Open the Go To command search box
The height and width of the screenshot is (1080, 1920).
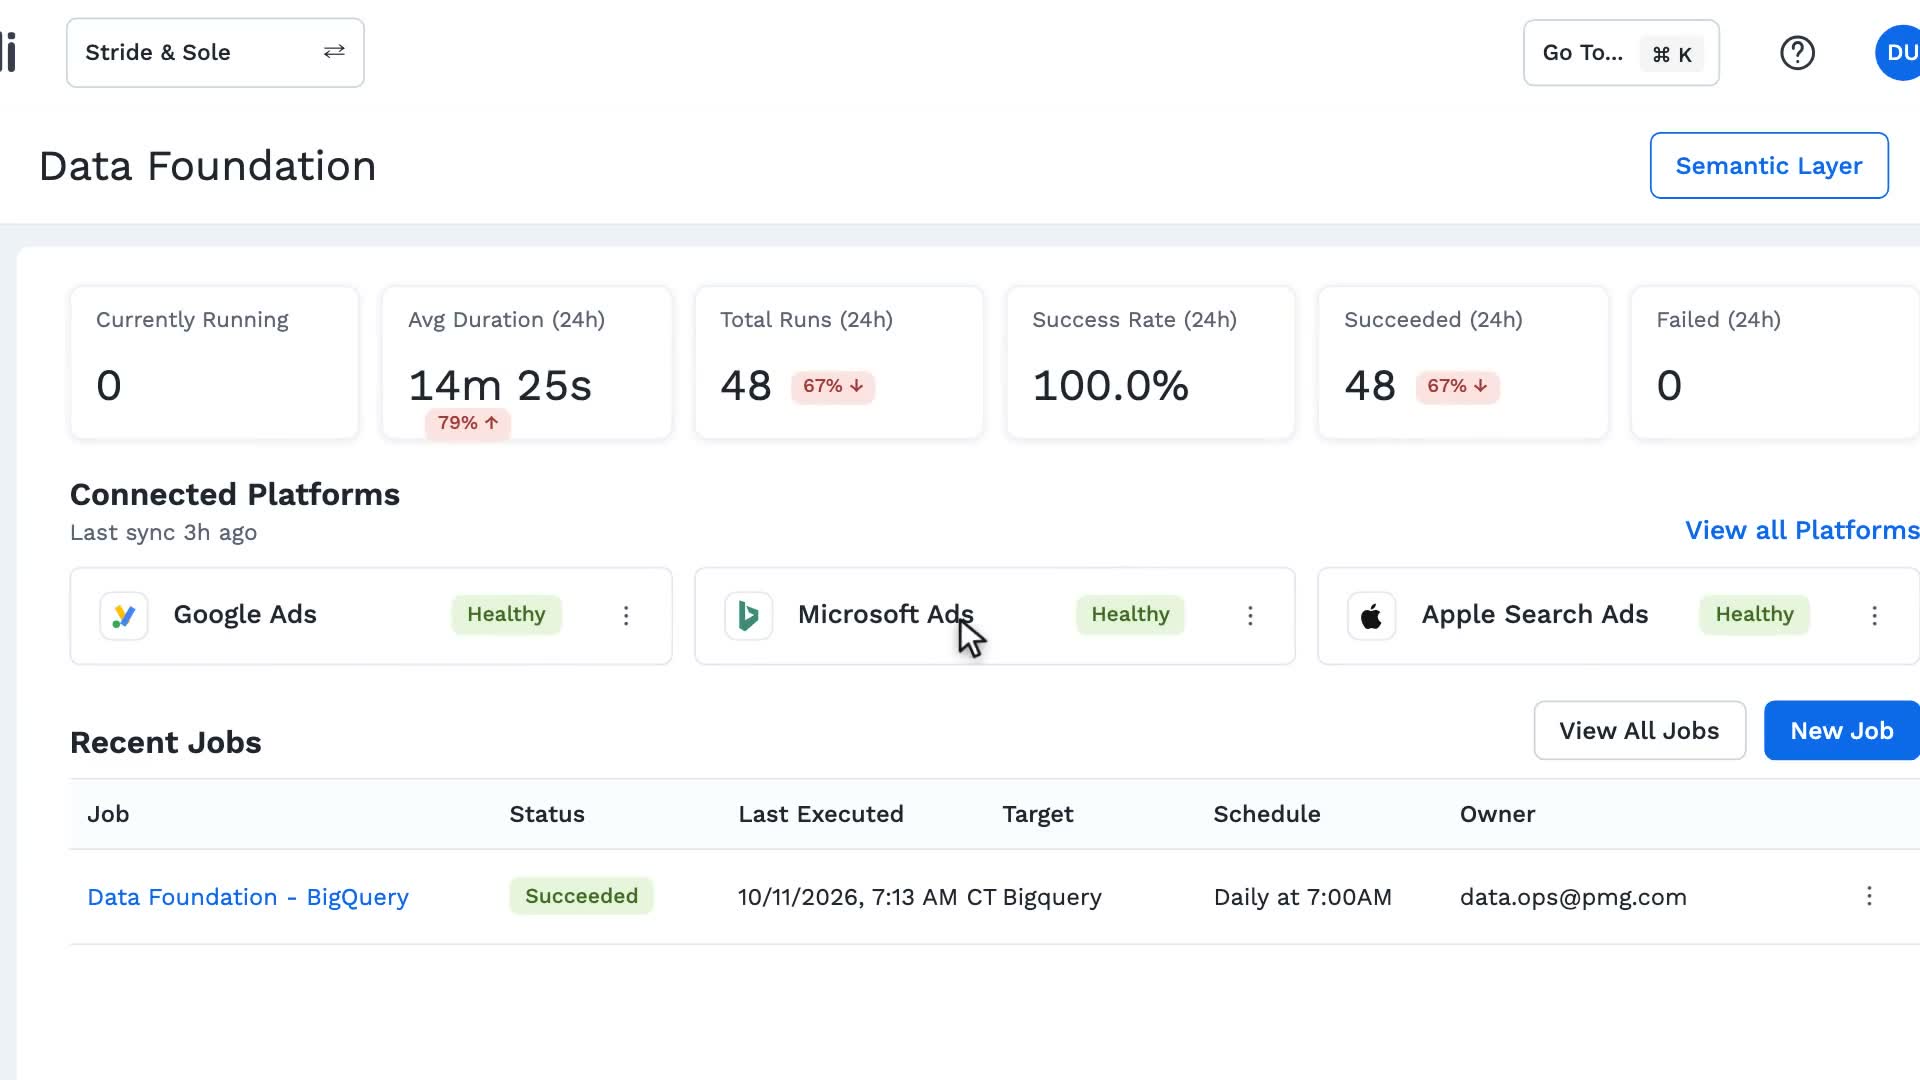[1621, 53]
